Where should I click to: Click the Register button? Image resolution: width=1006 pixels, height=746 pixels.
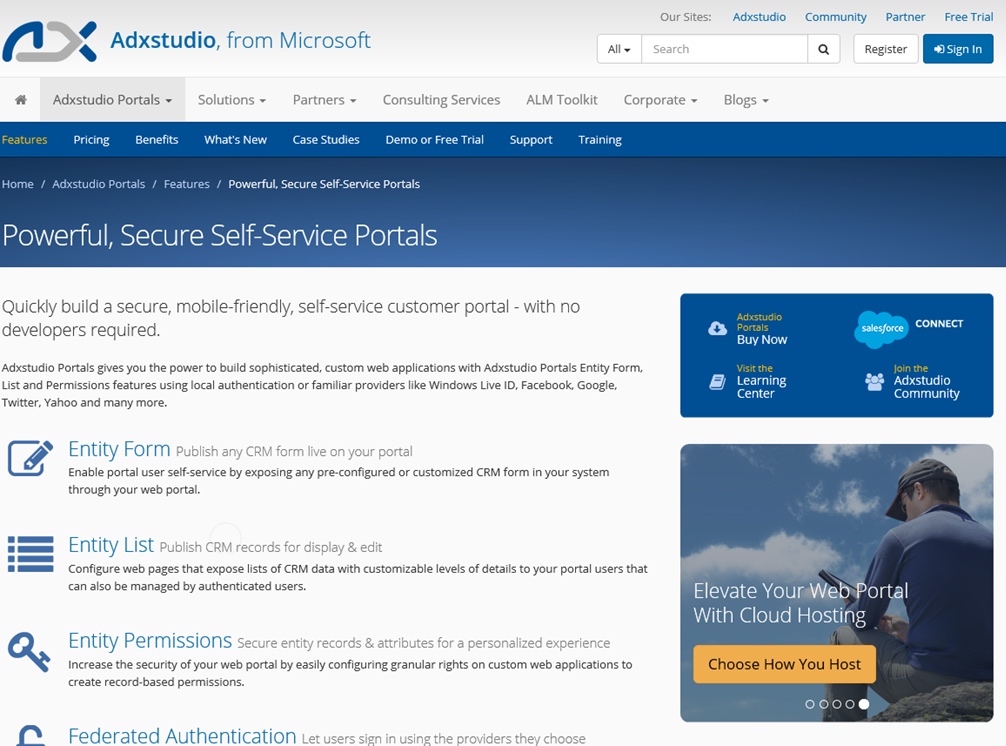(885, 48)
